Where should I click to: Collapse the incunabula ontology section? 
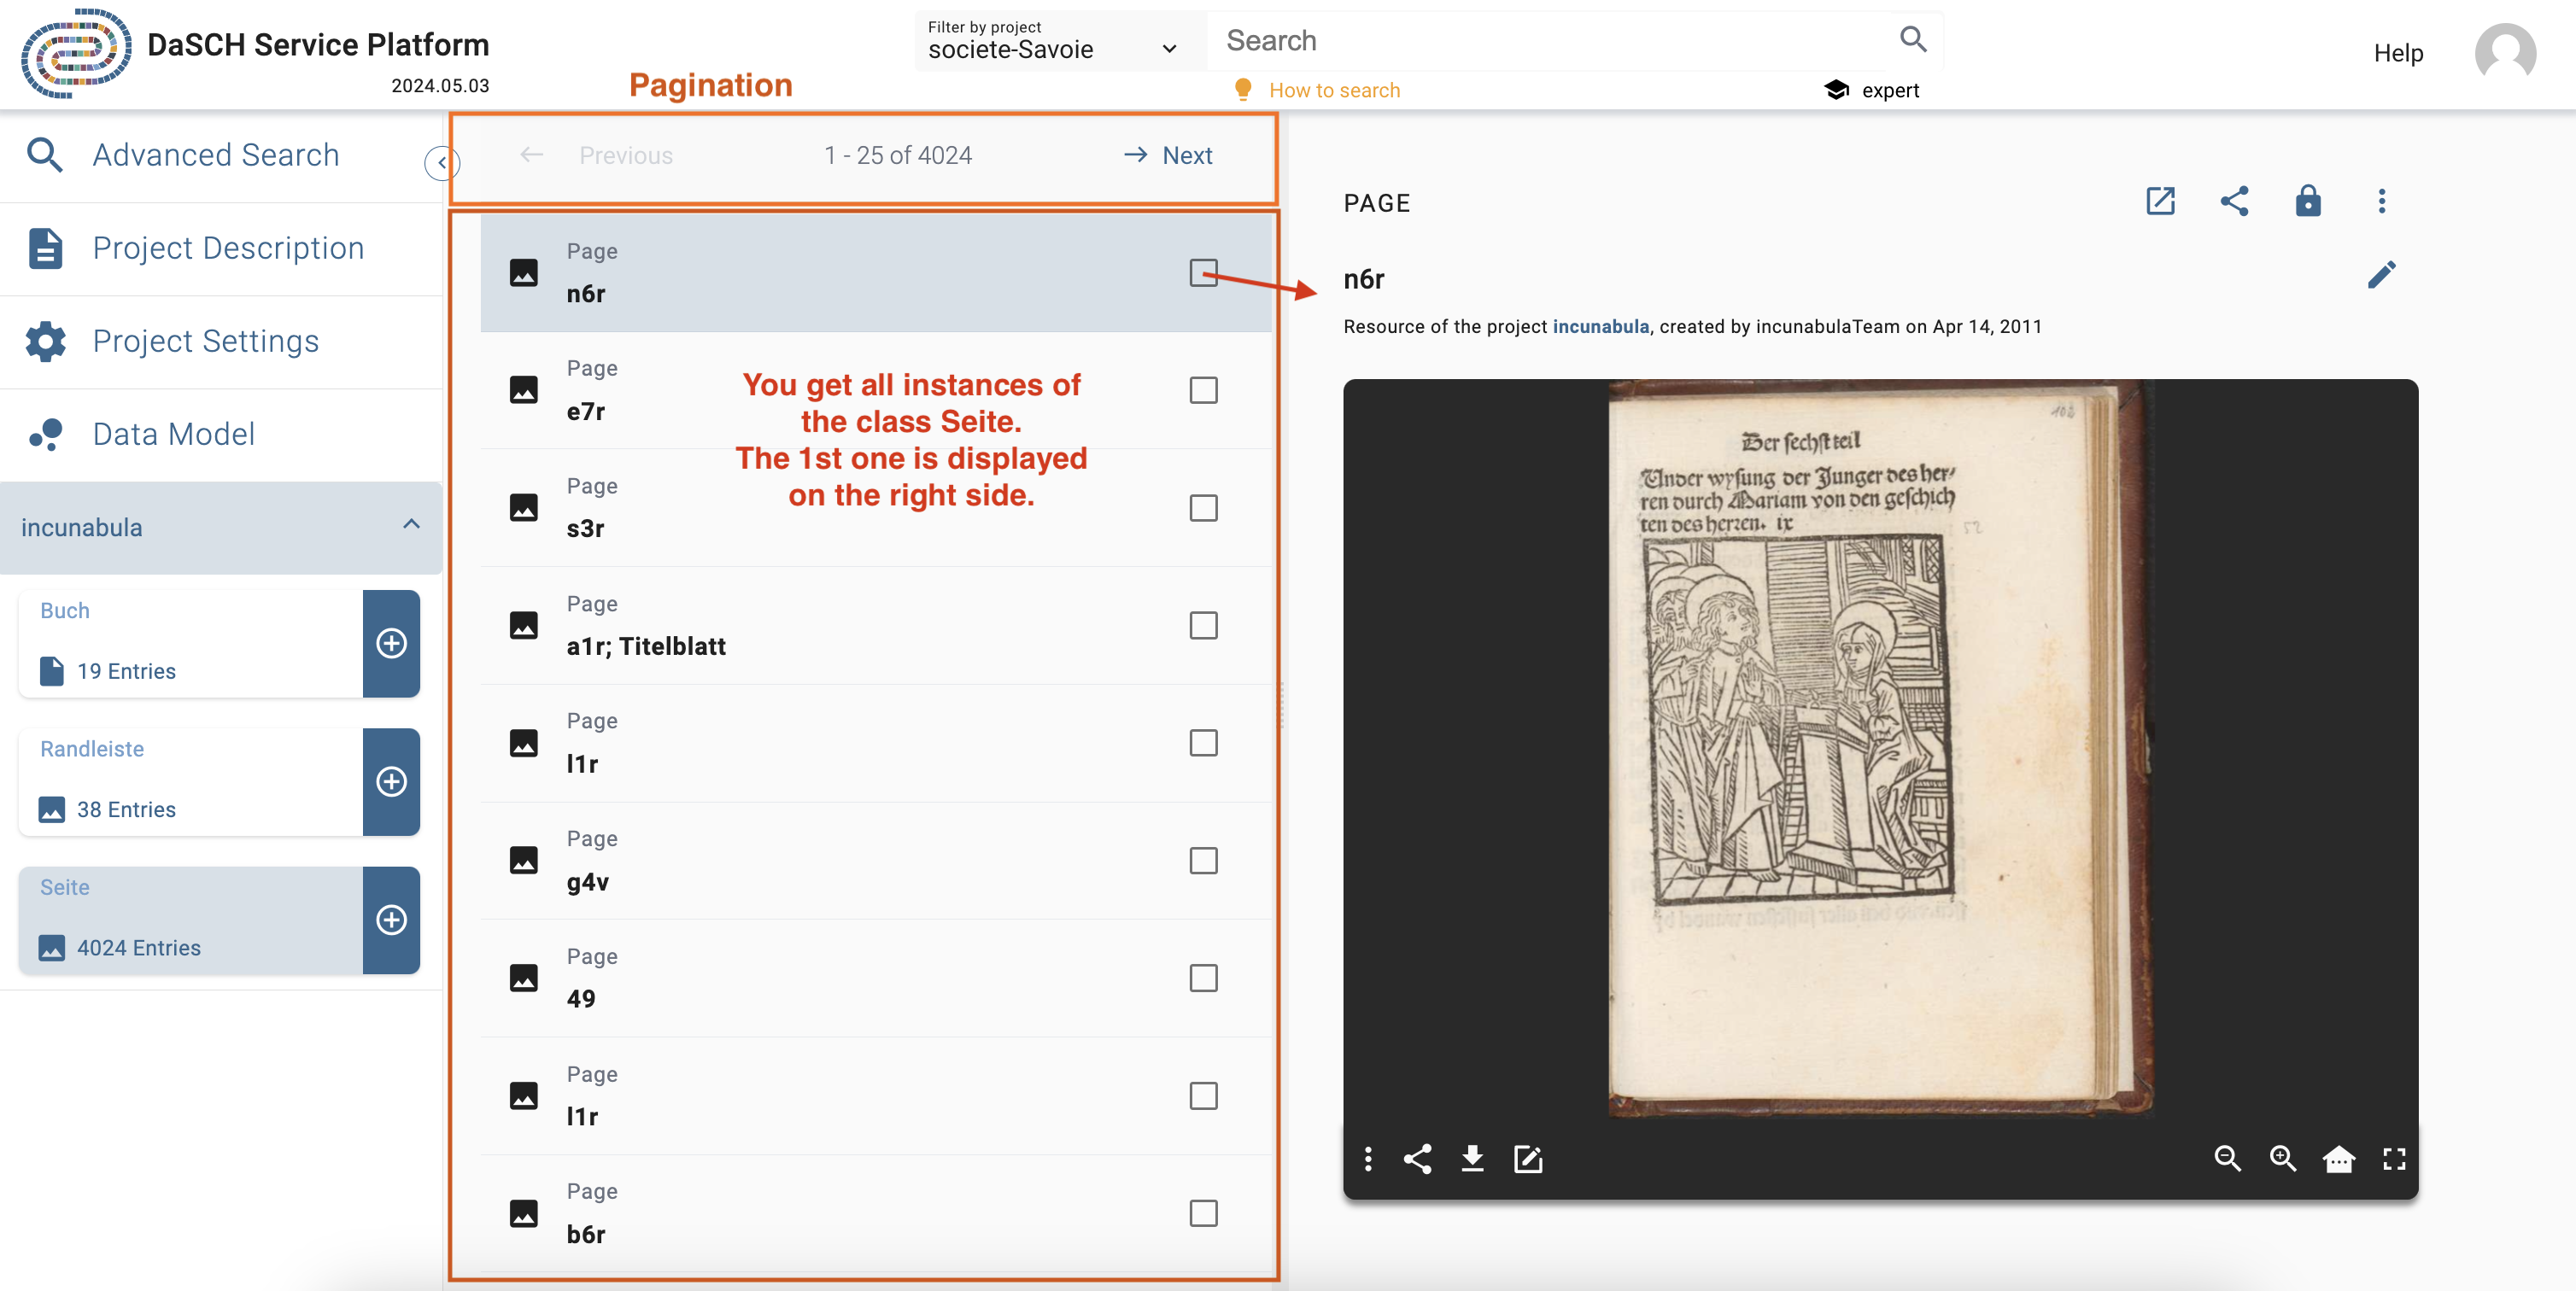(x=411, y=525)
